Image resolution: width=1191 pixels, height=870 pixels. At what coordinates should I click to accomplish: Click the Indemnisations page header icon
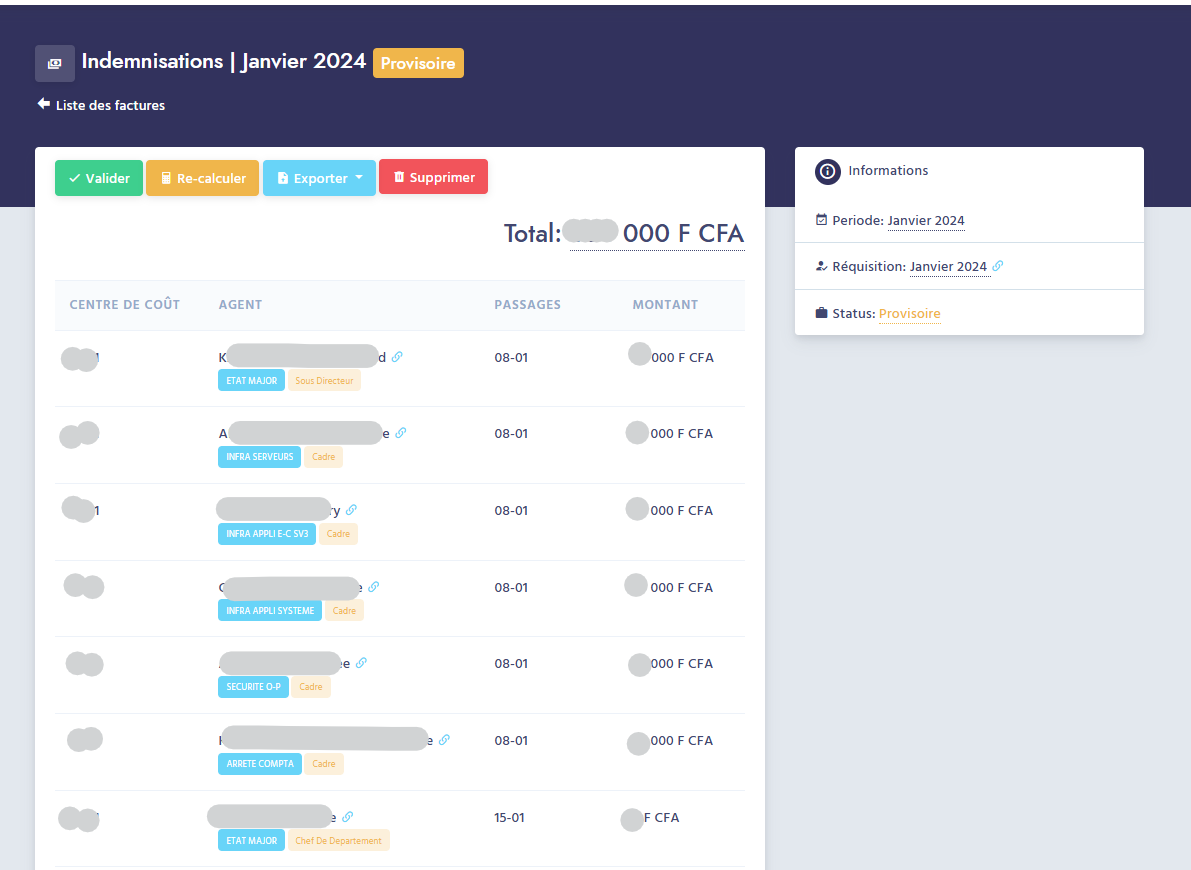click(54, 63)
